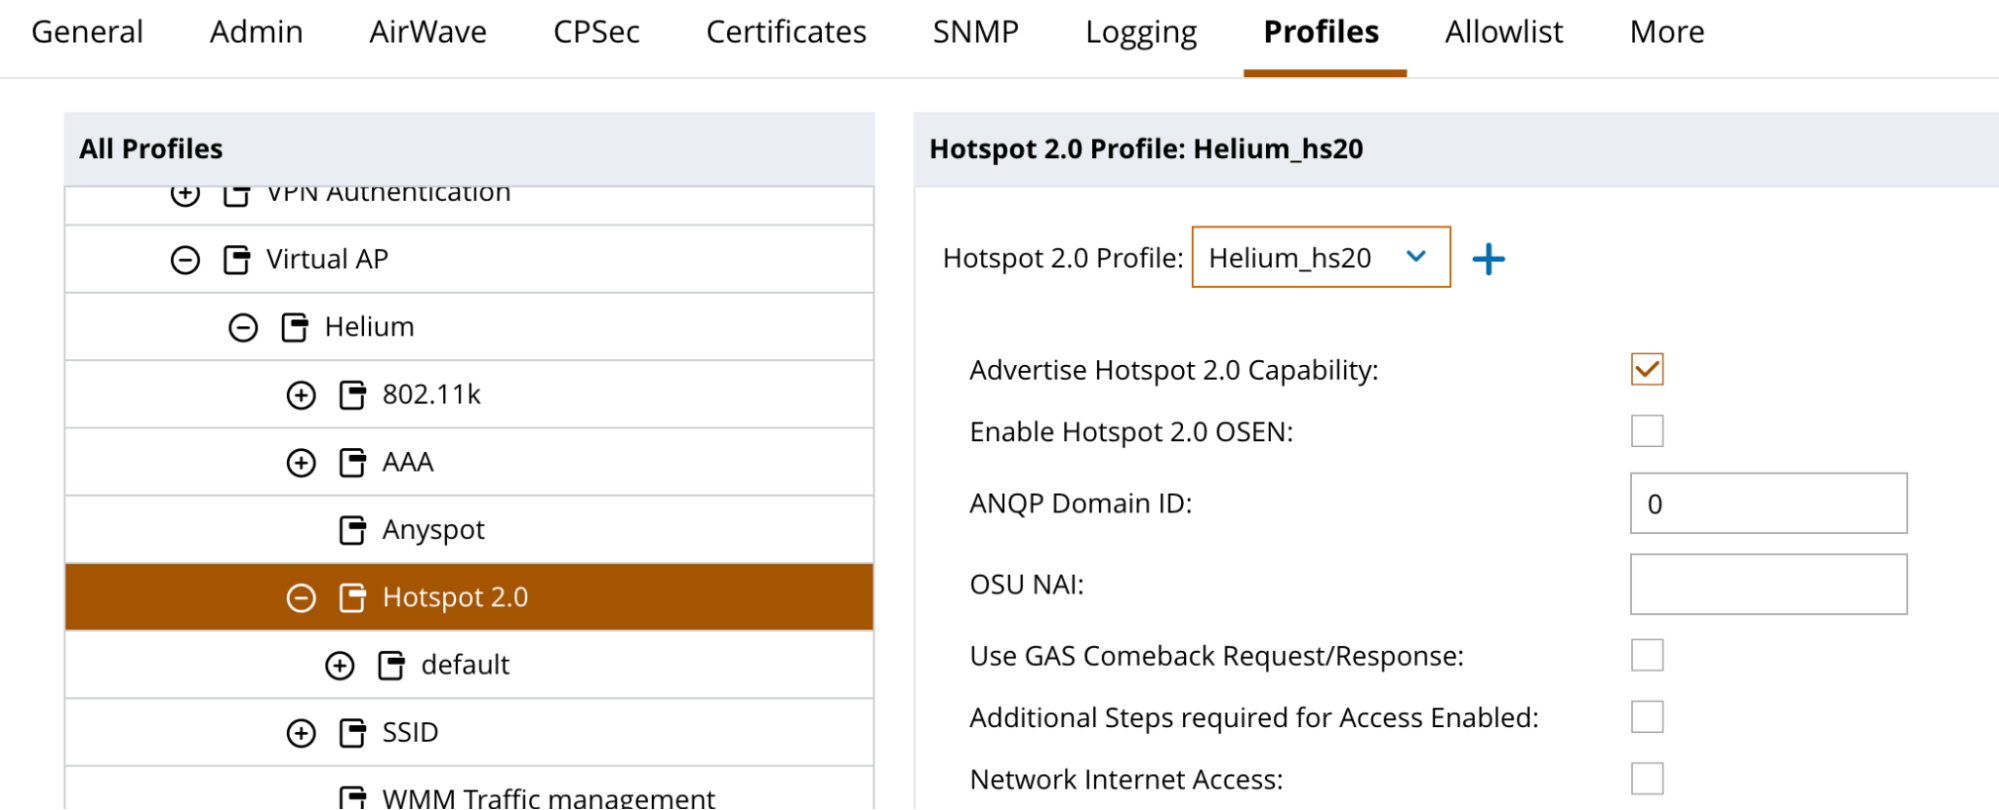
Task: Expand the 802.11k tree node
Action: (x=301, y=395)
